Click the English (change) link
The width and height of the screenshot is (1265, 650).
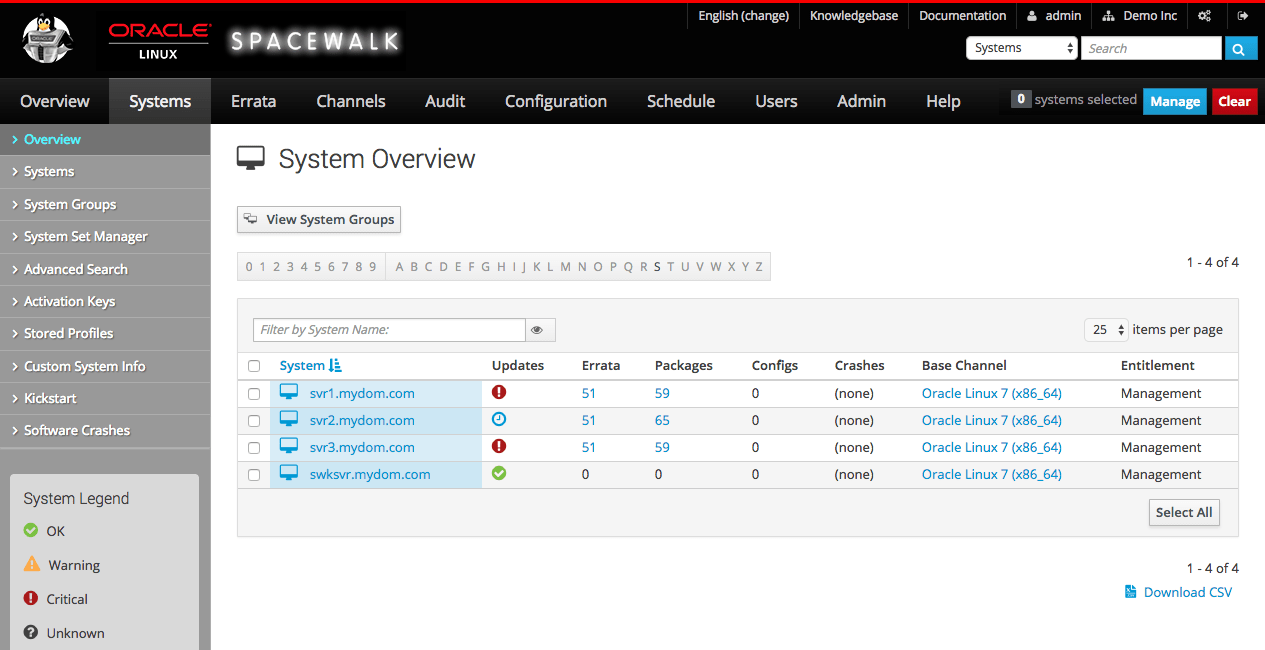tap(744, 16)
